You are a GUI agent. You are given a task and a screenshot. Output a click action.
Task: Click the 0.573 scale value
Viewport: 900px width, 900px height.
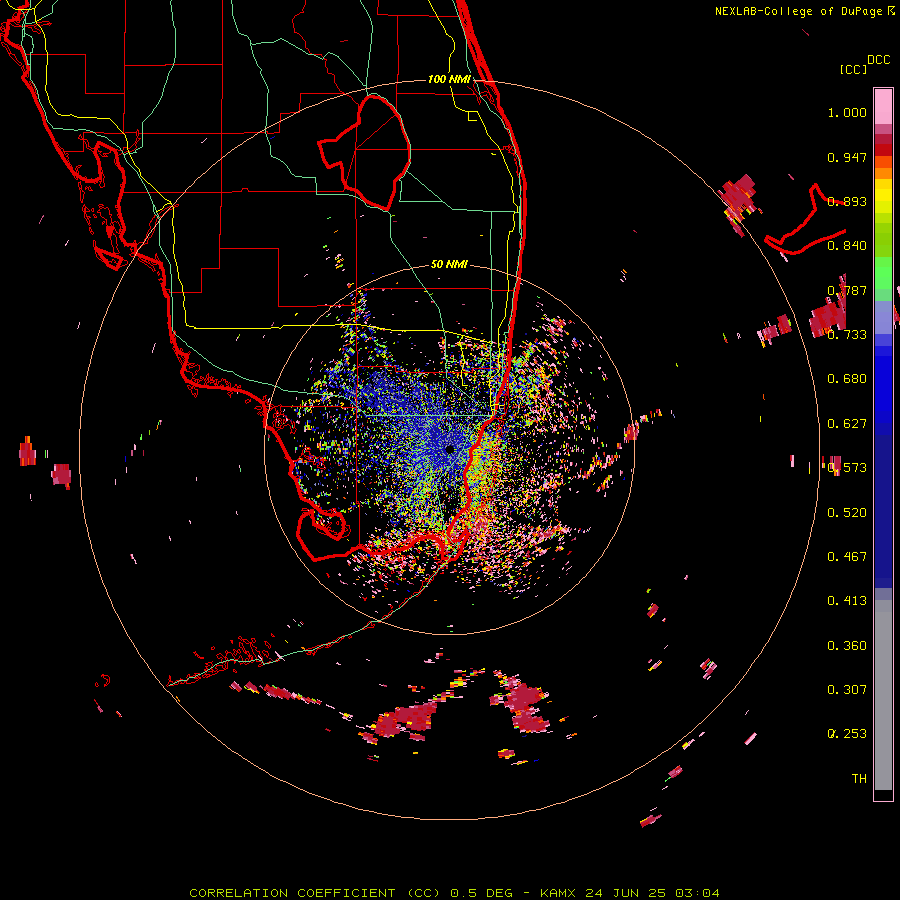pyautogui.click(x=847, y=468)
